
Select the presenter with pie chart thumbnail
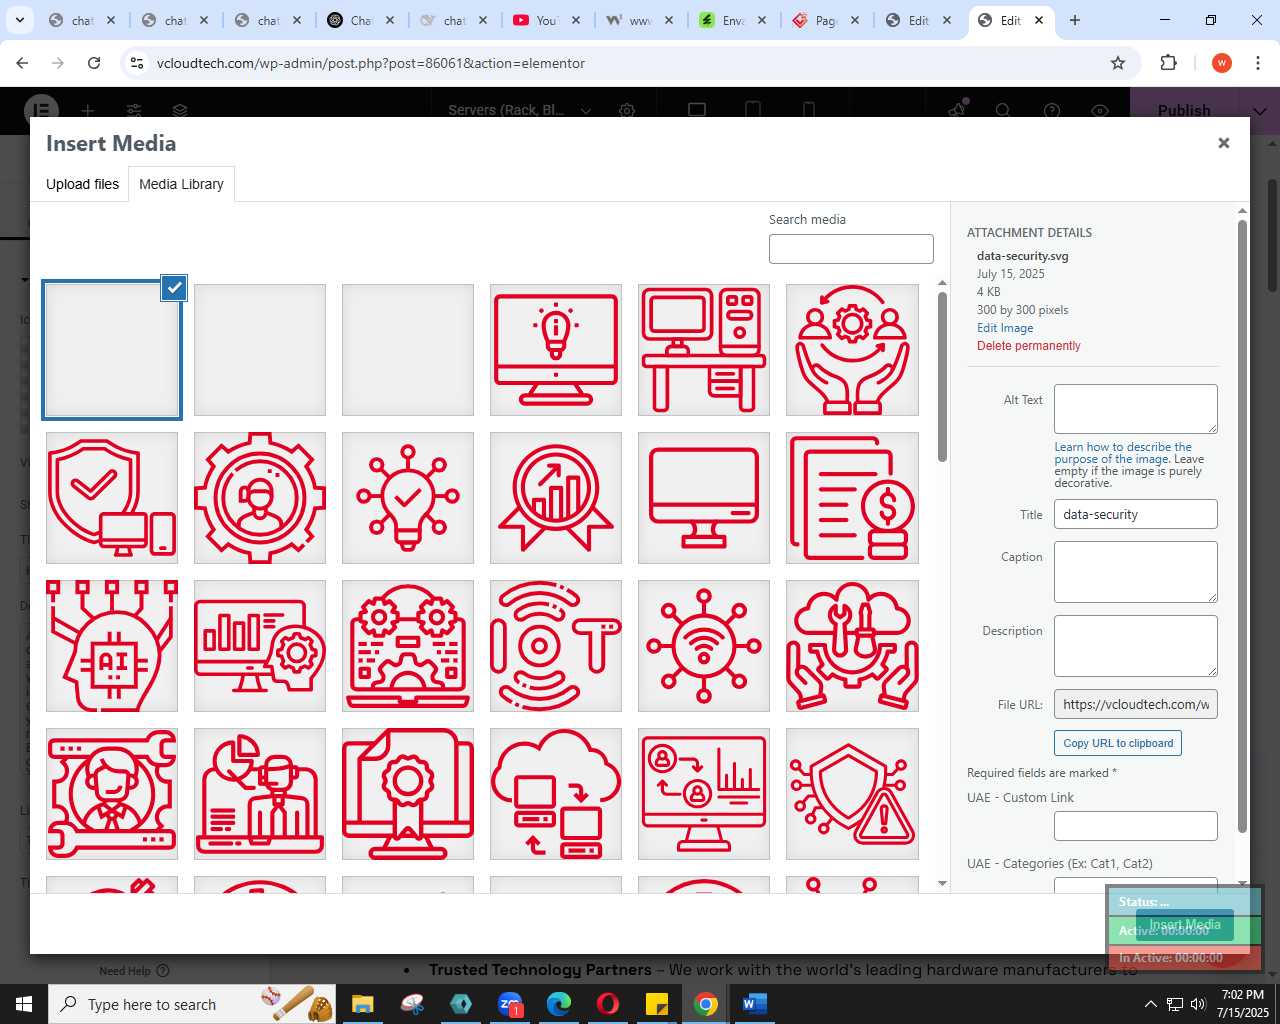pos(260,794)
